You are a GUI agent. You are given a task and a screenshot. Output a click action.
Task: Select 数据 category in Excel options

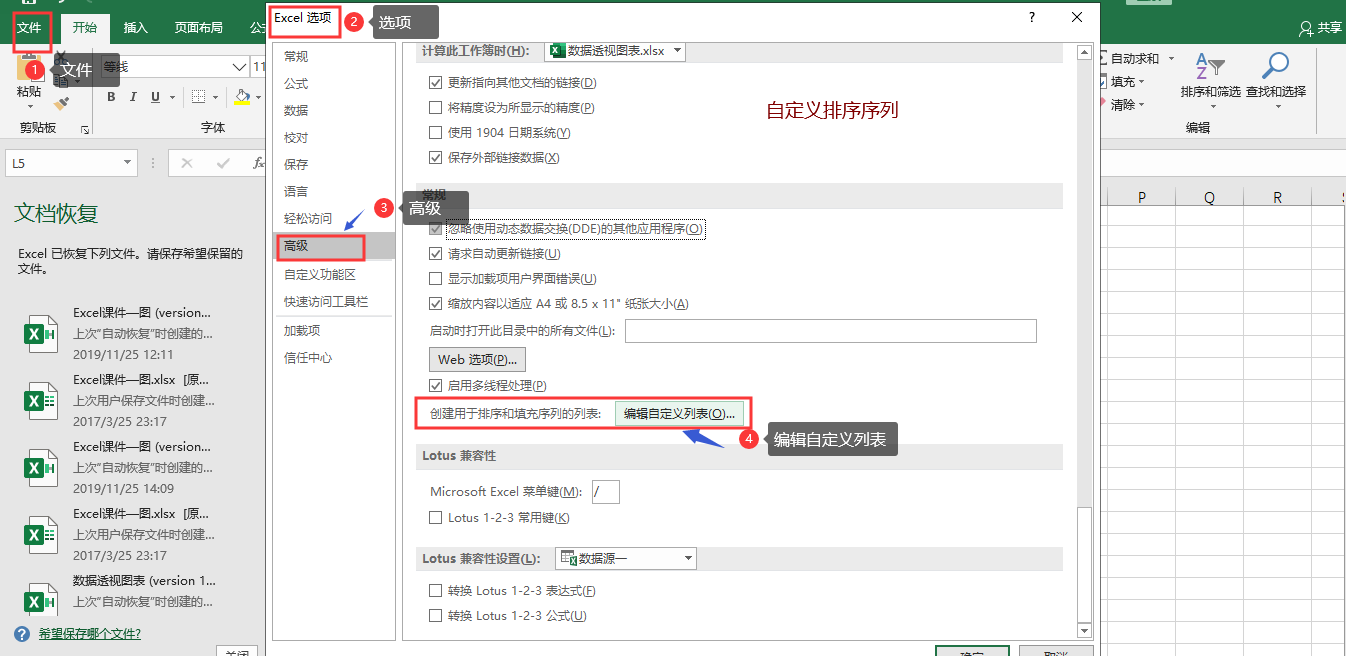pyautogui.click(x=334, y=110)
